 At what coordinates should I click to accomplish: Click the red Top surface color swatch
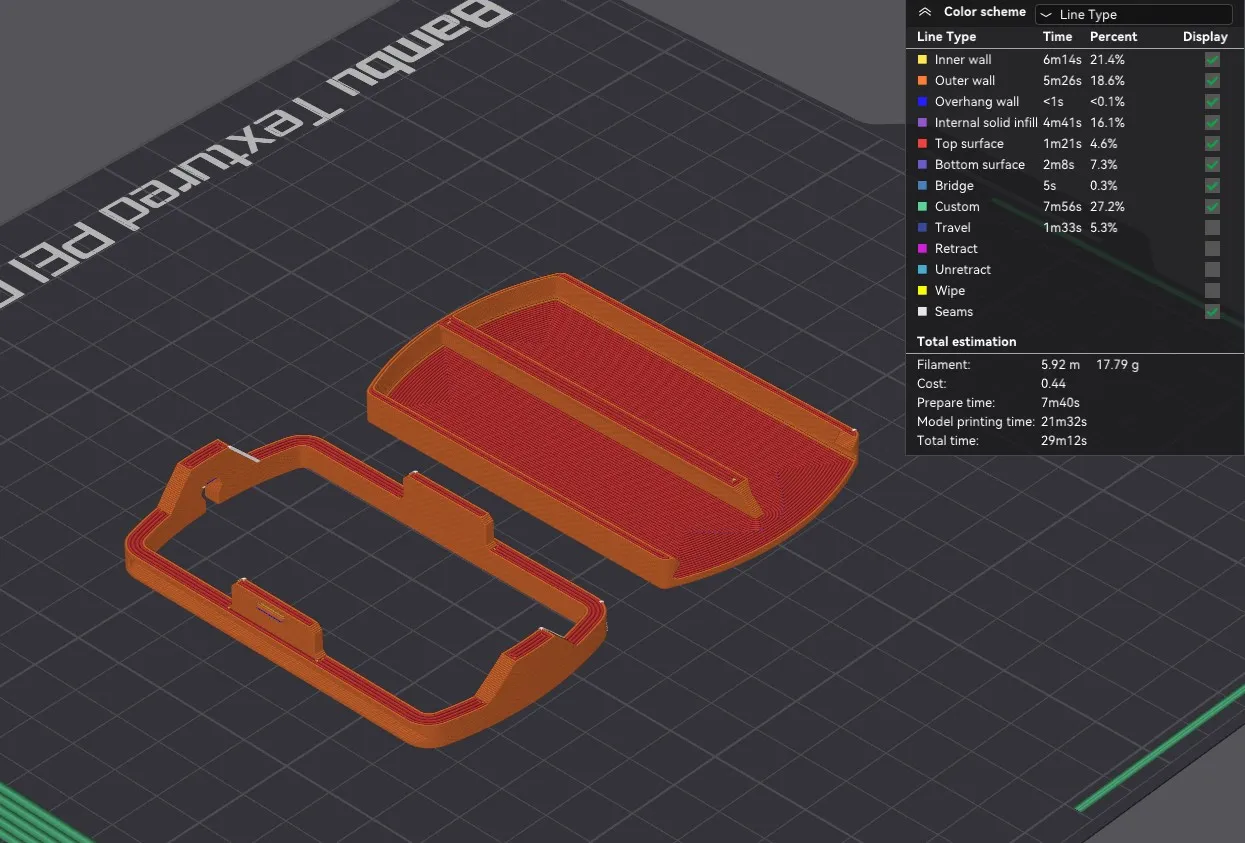[923, 144]
